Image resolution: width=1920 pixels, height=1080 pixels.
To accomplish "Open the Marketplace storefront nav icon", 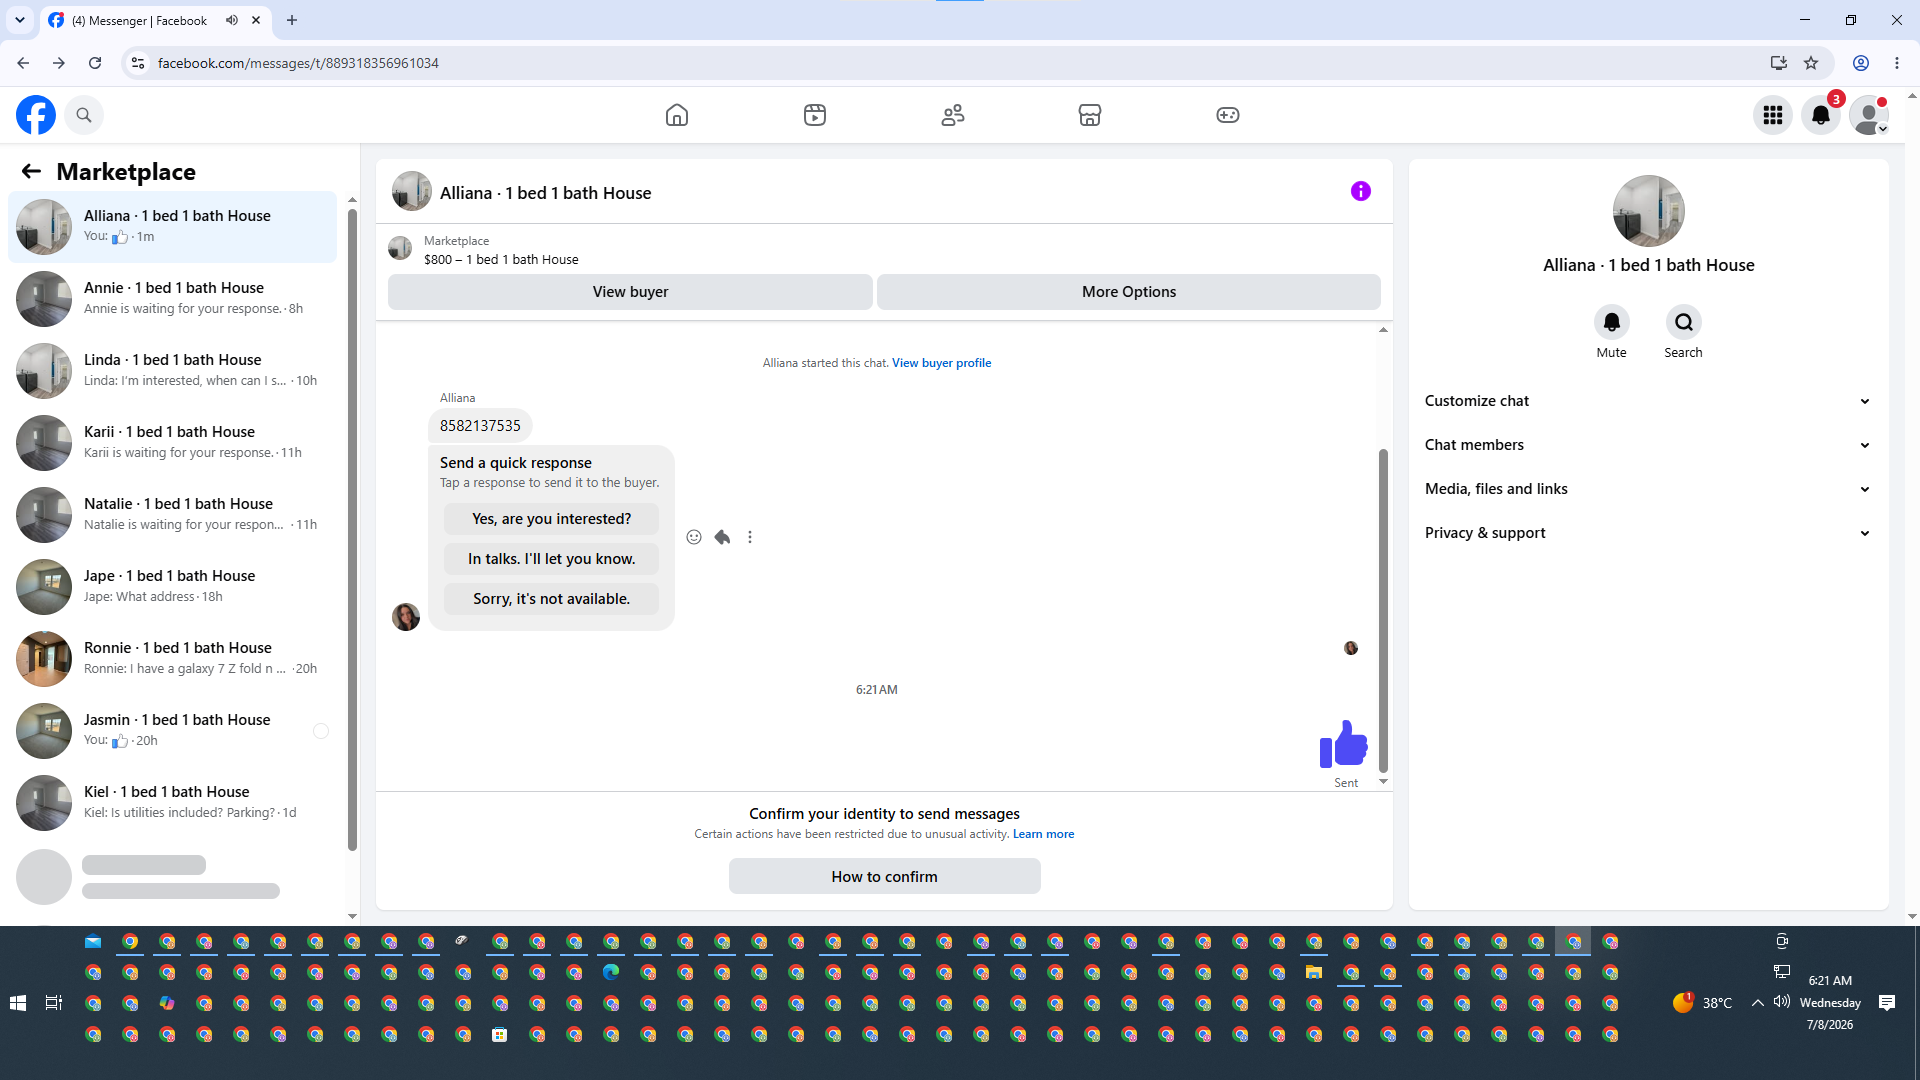I will [x=1090, y=115].
